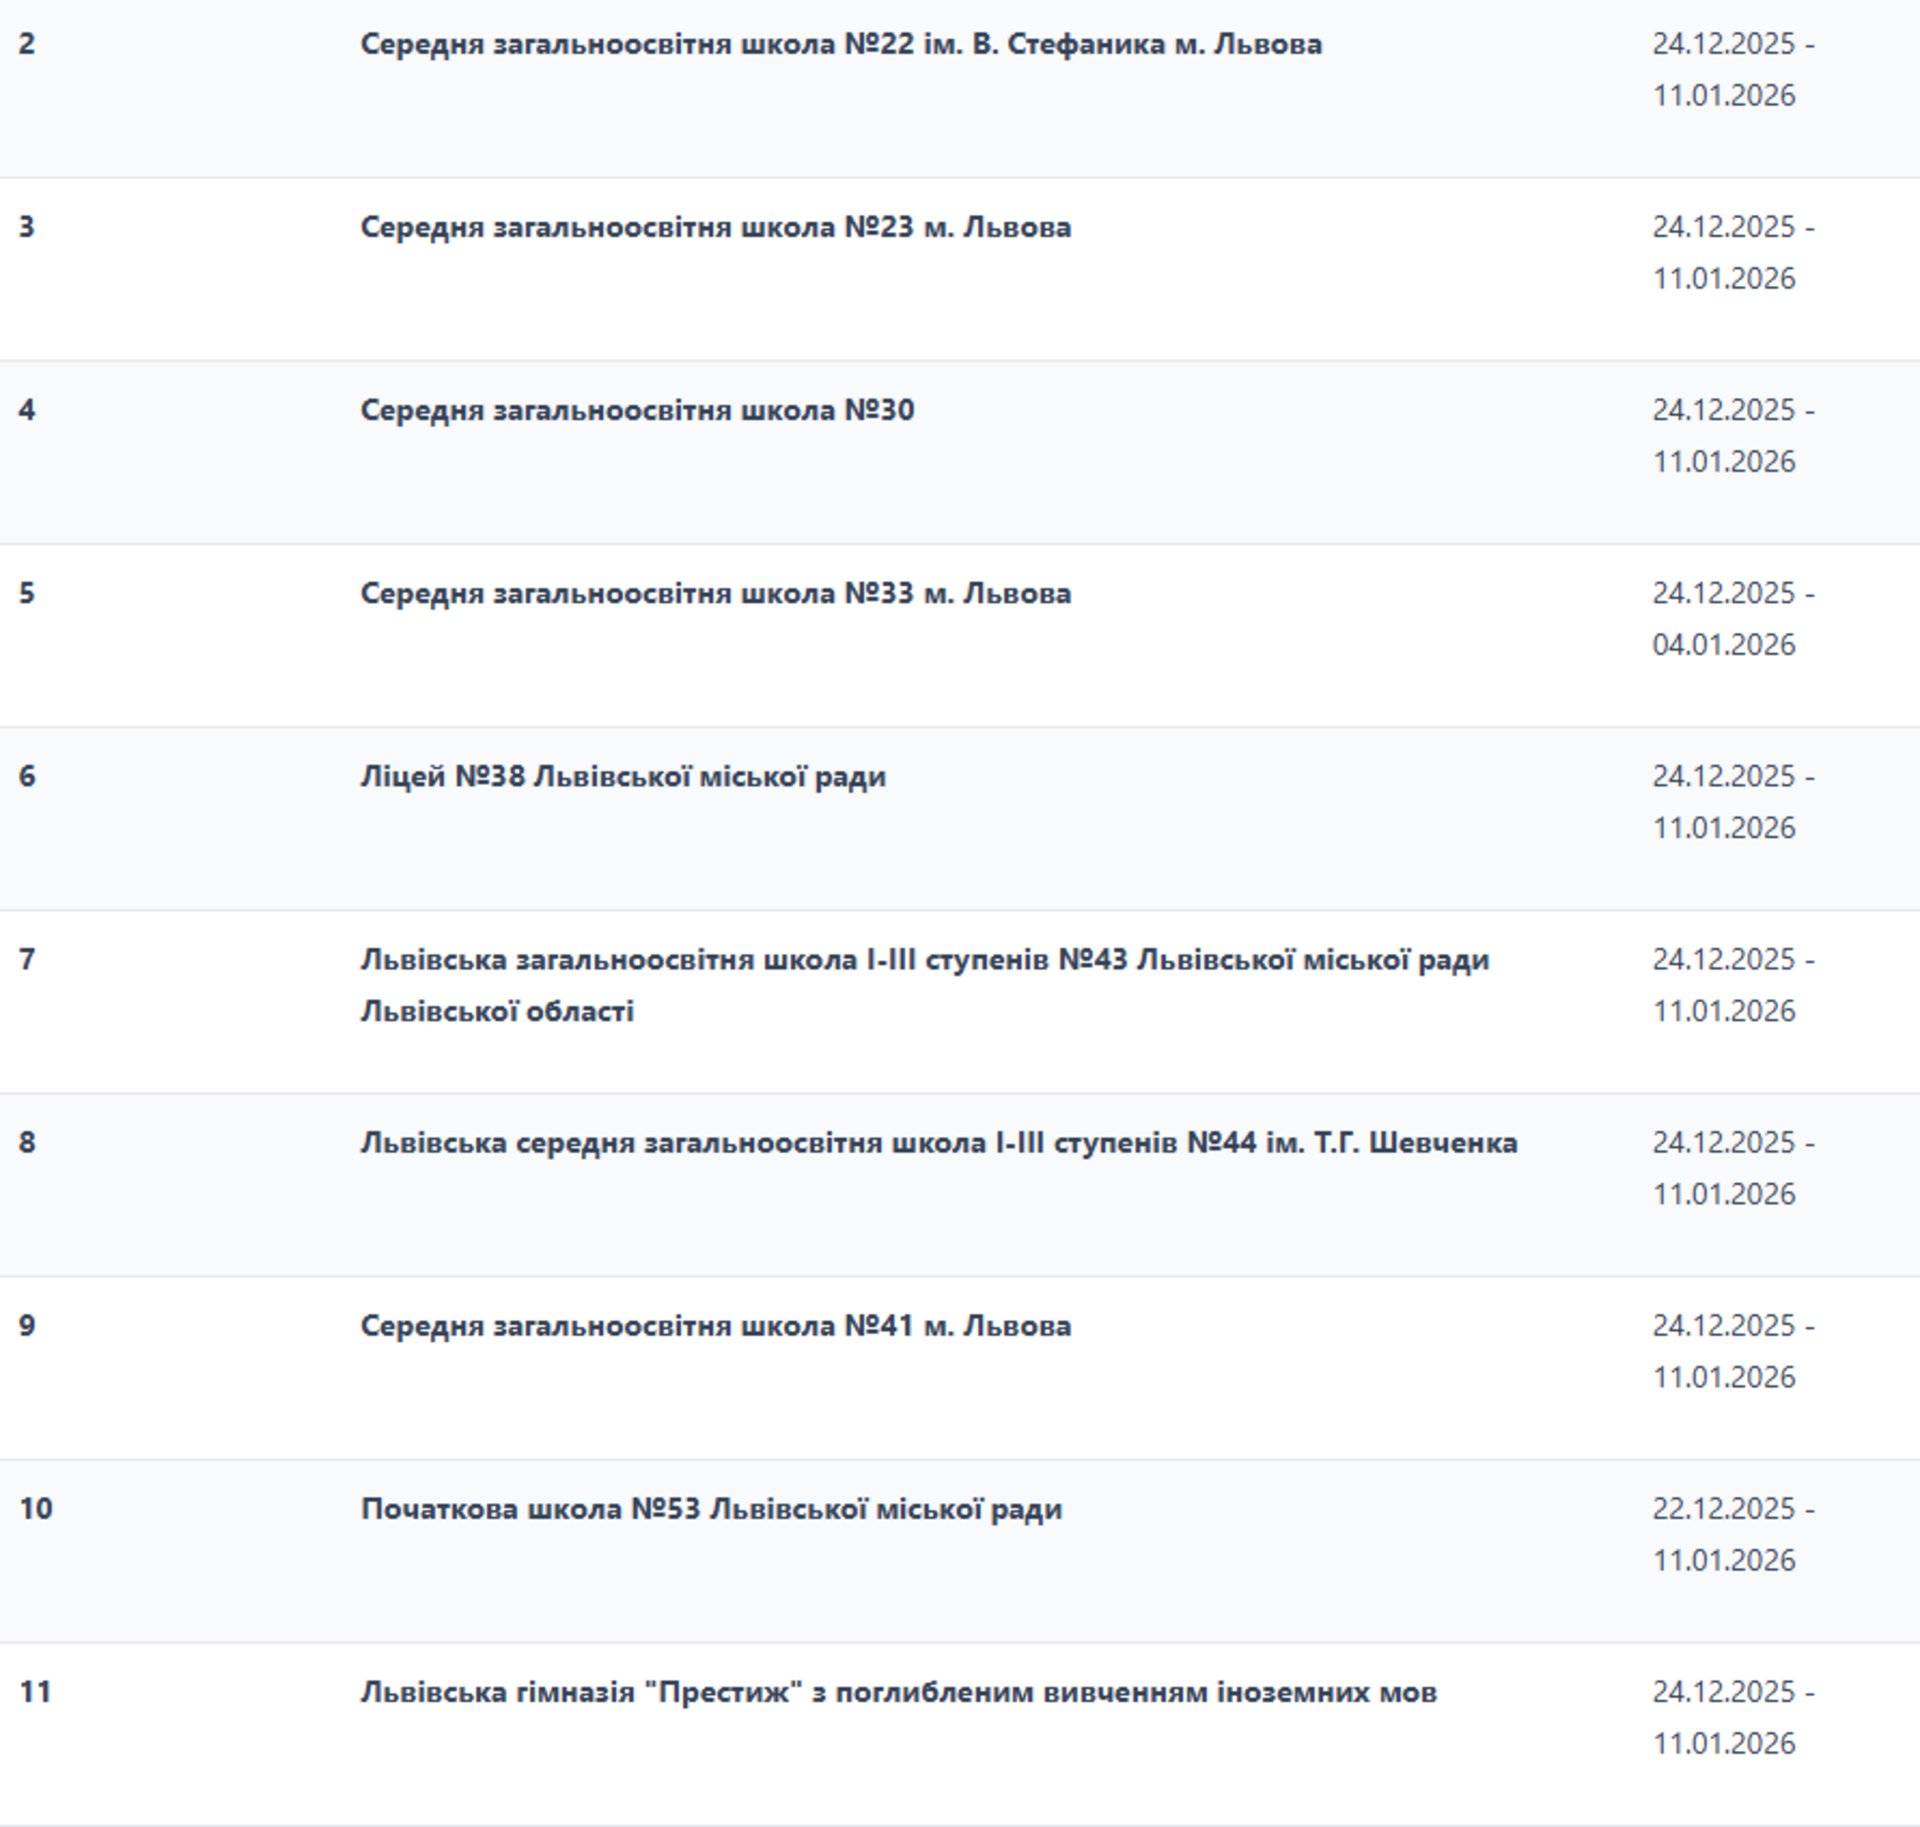The height and width of the screenshot is (1827, 1920).
Task: Click row number 7 cell
Action: point(27,959)
